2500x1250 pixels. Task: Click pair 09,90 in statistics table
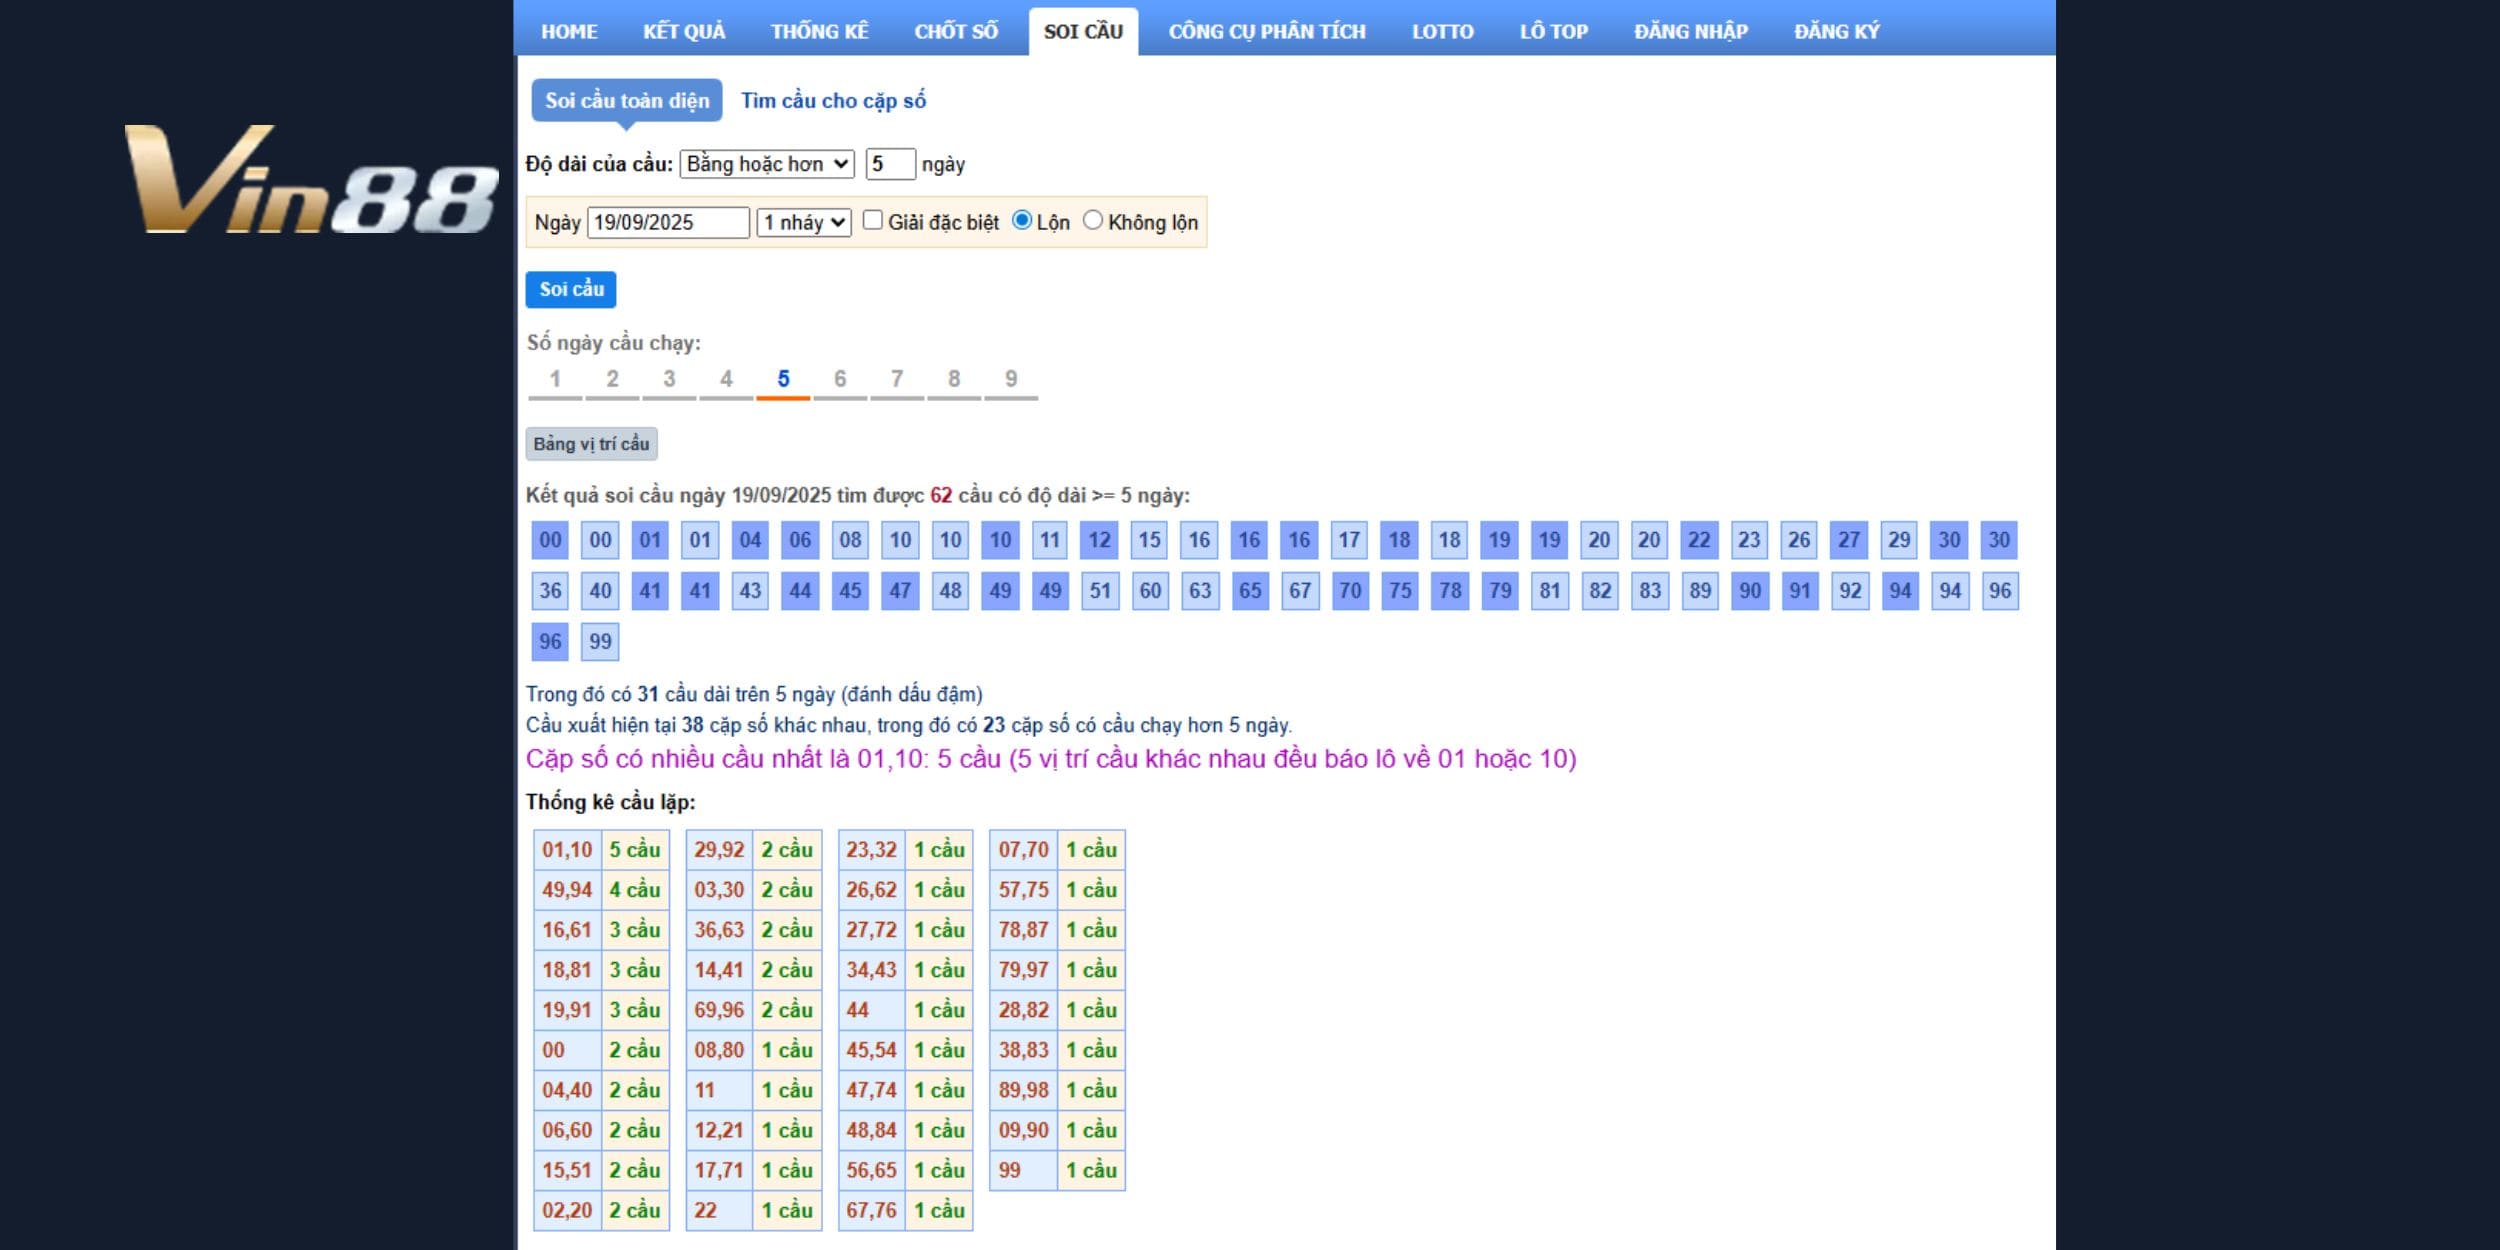point(1023,1130)
